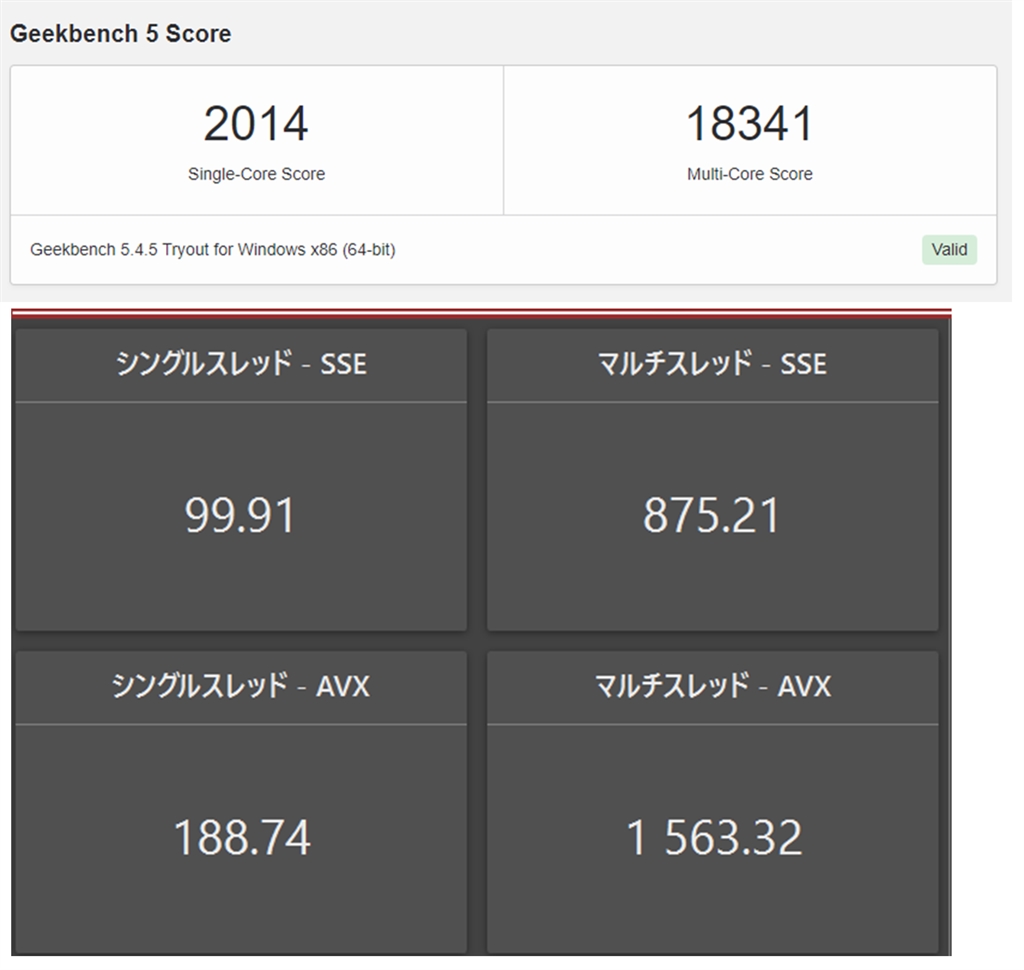Click the Multi-Core Score label
The width and height of the screenshot is (1024, 970).
[750, 174]
